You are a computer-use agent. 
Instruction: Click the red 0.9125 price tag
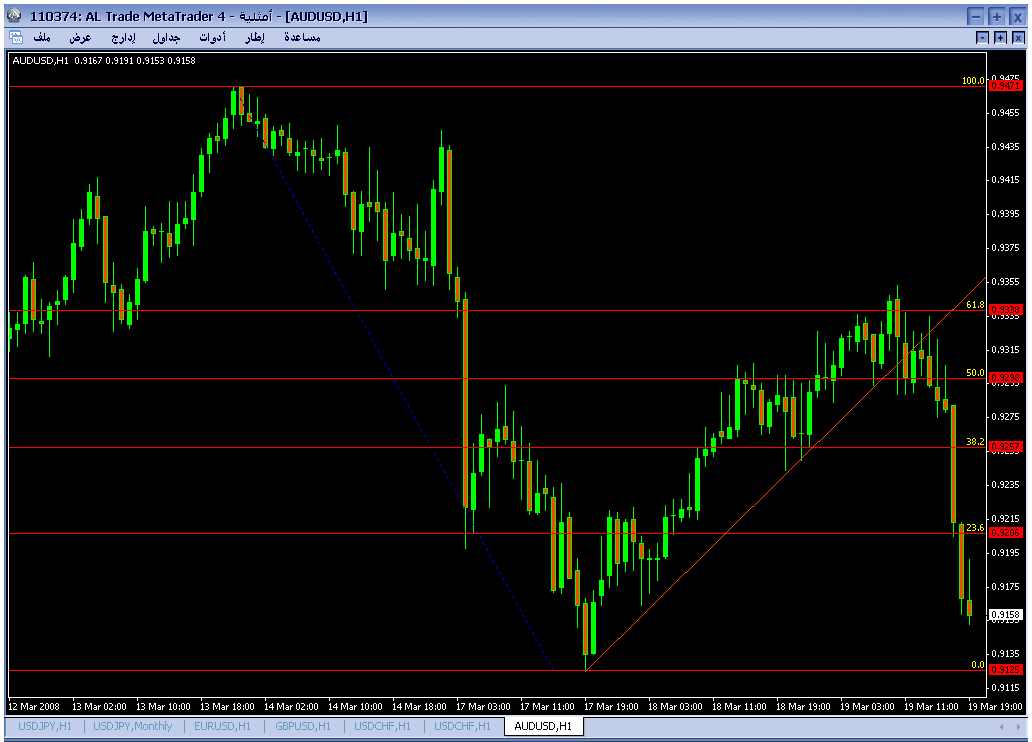(1006, 670)
